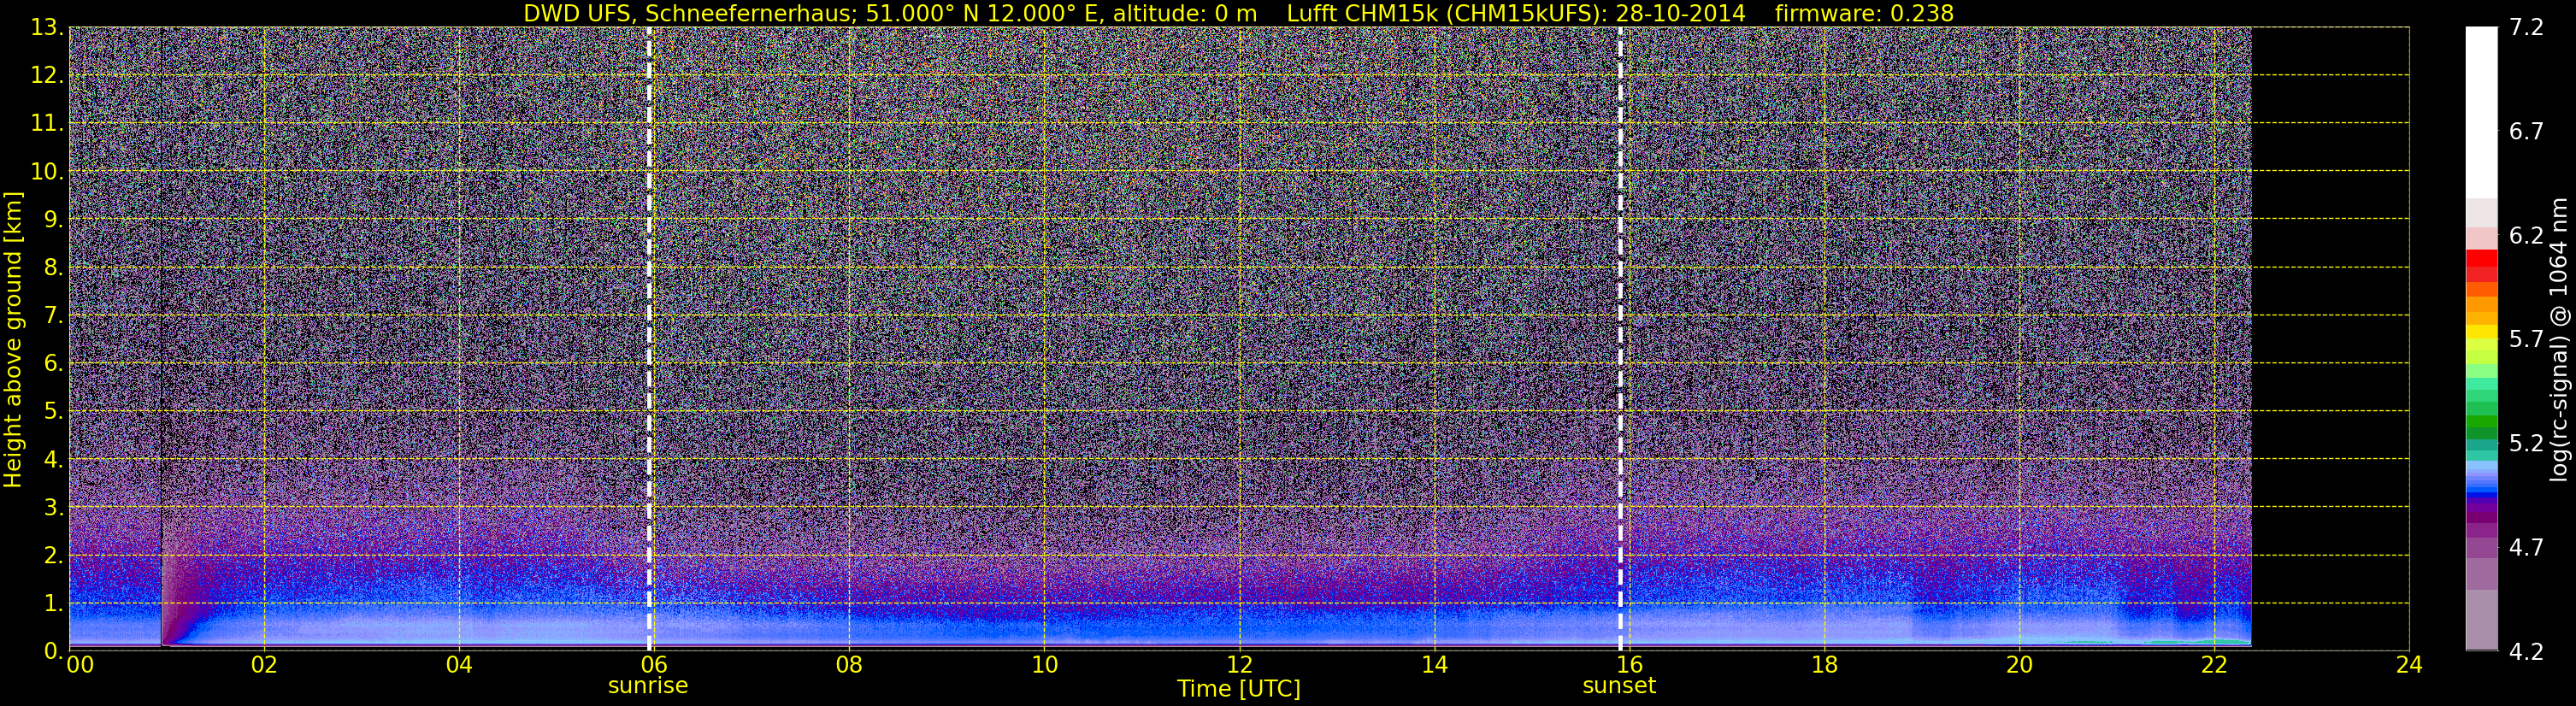Click the colorbar tick value 5.2

(2526, 443)
